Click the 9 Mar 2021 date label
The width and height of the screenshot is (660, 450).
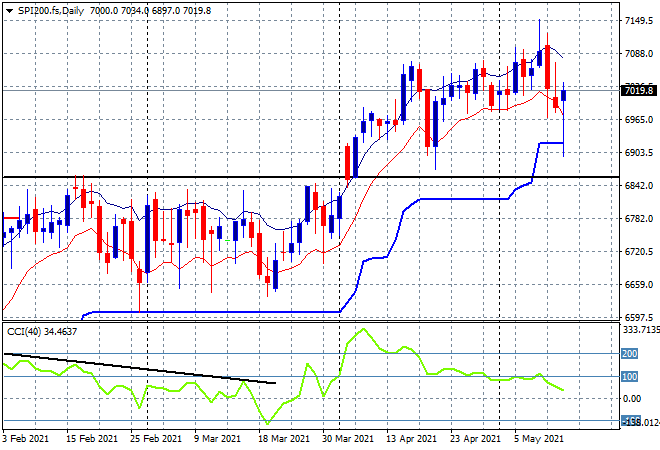click(217, 439)
